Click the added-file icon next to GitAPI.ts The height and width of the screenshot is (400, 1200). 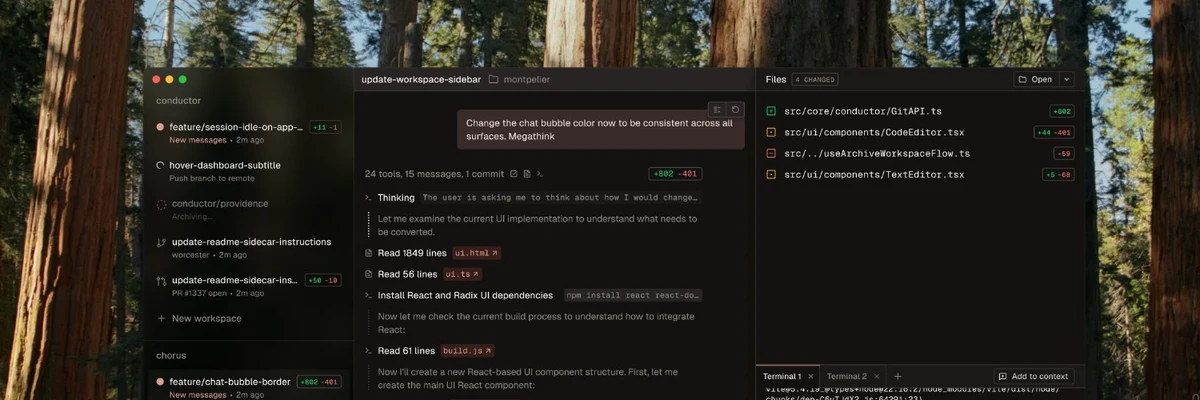point(771,111)
